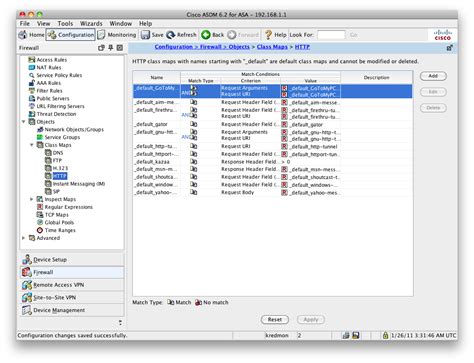Select NAT Rules icon in tree
The height and width of the screenshot is (363, 474).
point(32,67)
